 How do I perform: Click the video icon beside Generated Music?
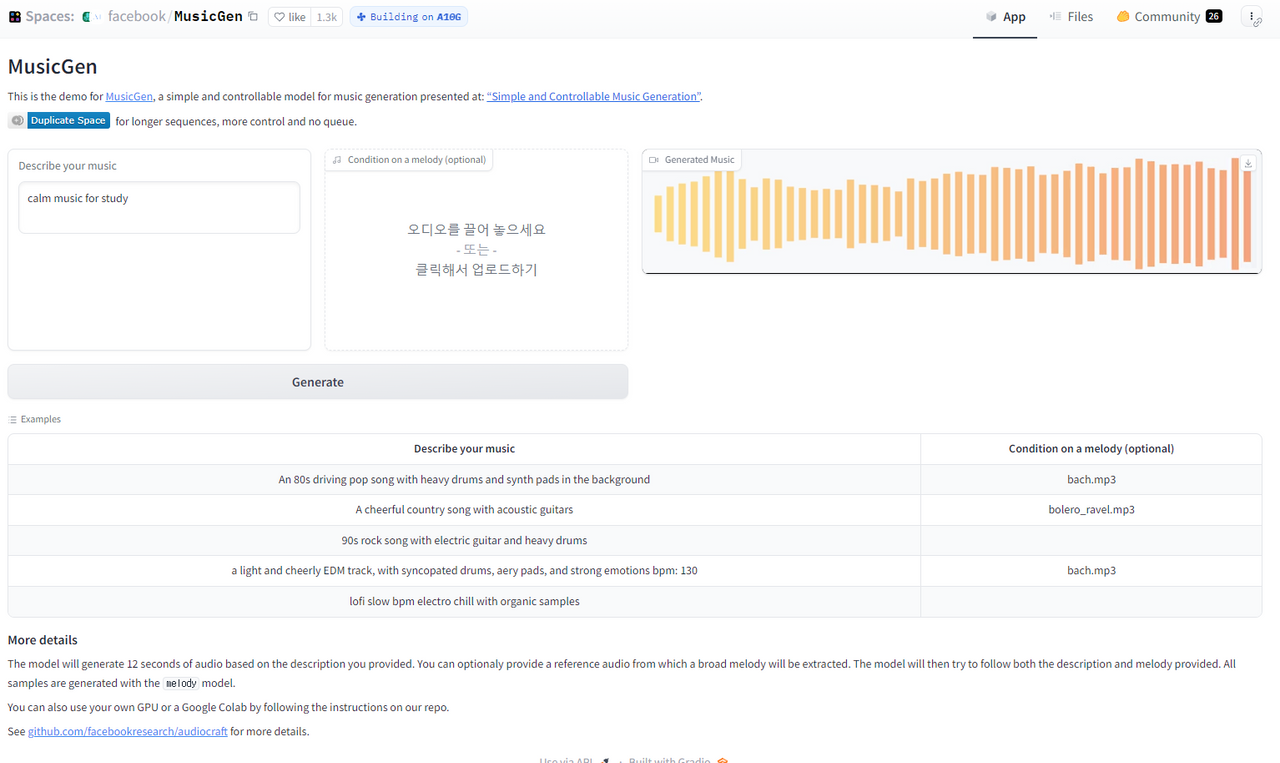(654, 160)
